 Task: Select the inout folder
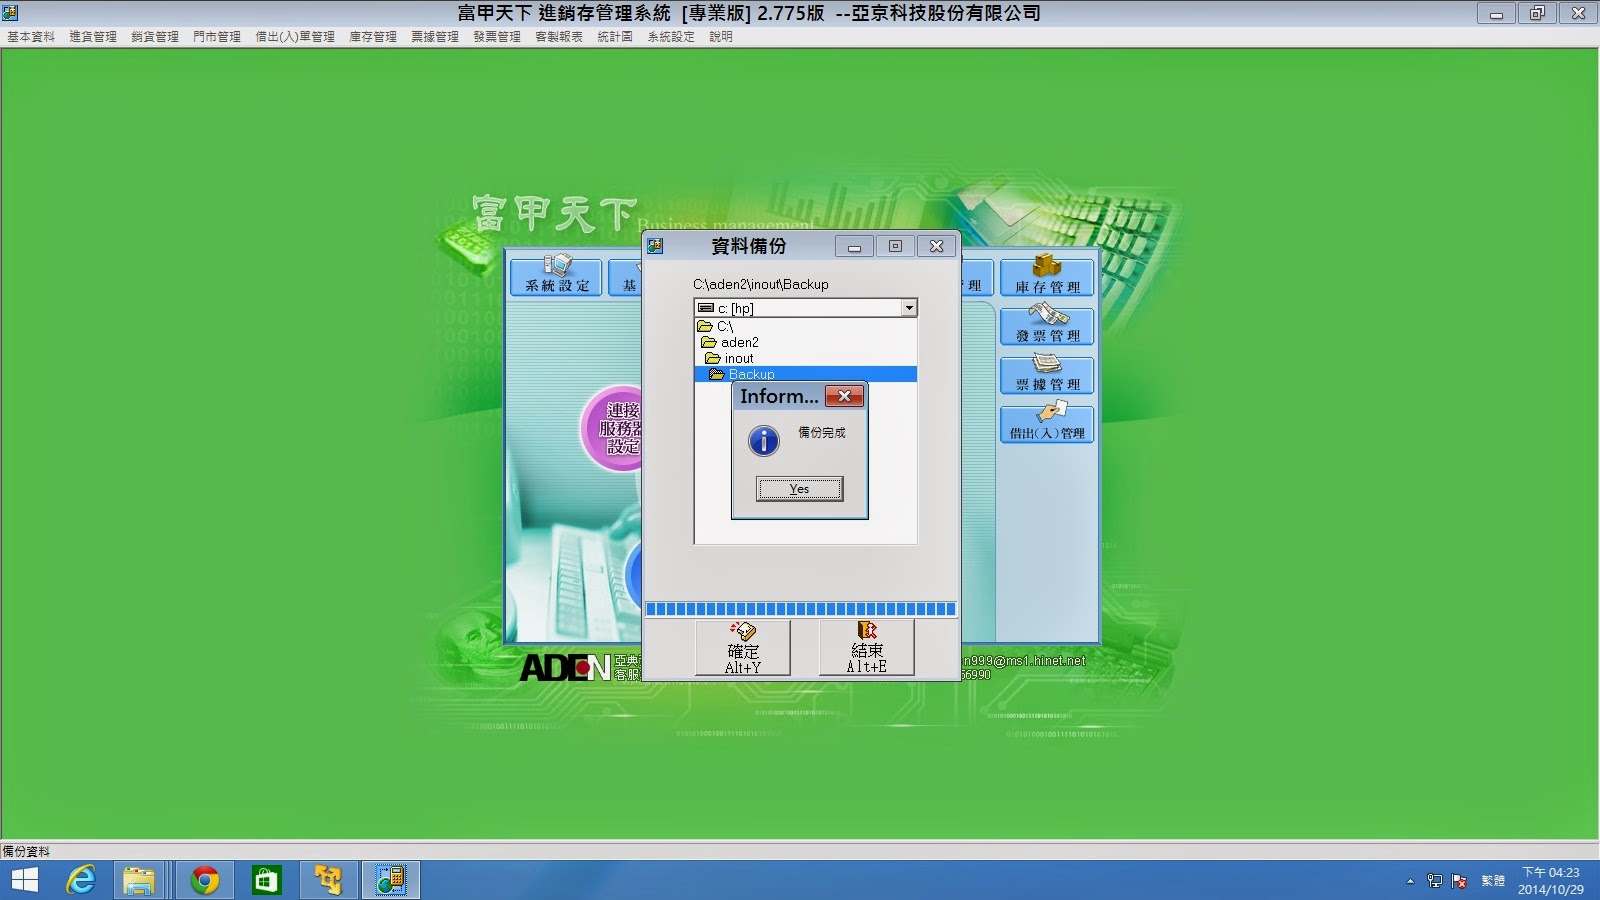(x=729, y=358)
